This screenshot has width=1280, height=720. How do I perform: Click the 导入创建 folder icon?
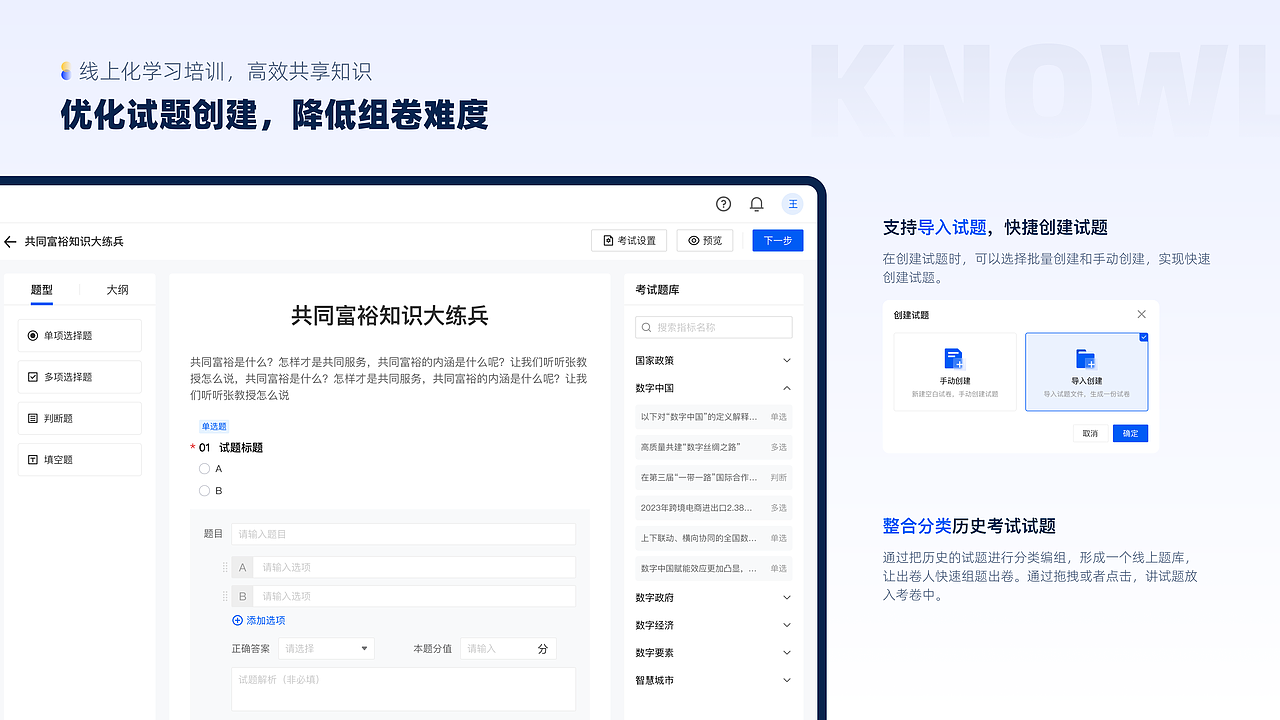click(1086, 359)
